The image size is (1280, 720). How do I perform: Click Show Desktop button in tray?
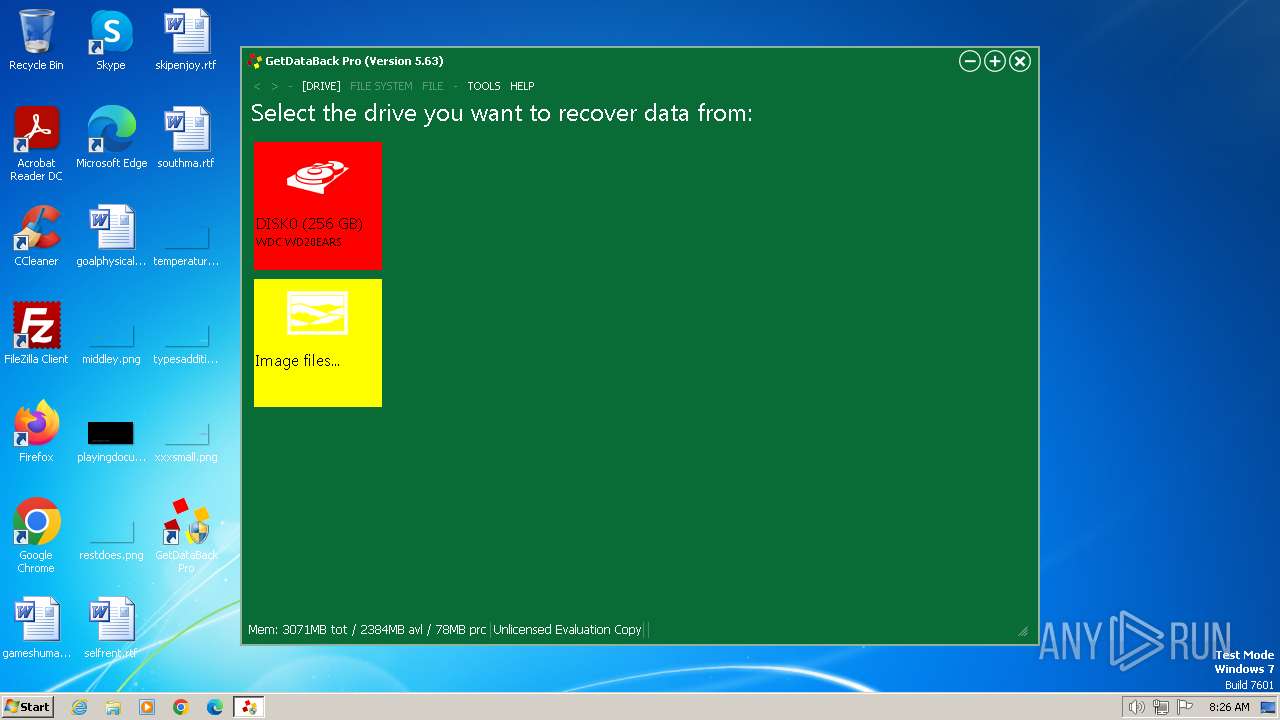1268,707
